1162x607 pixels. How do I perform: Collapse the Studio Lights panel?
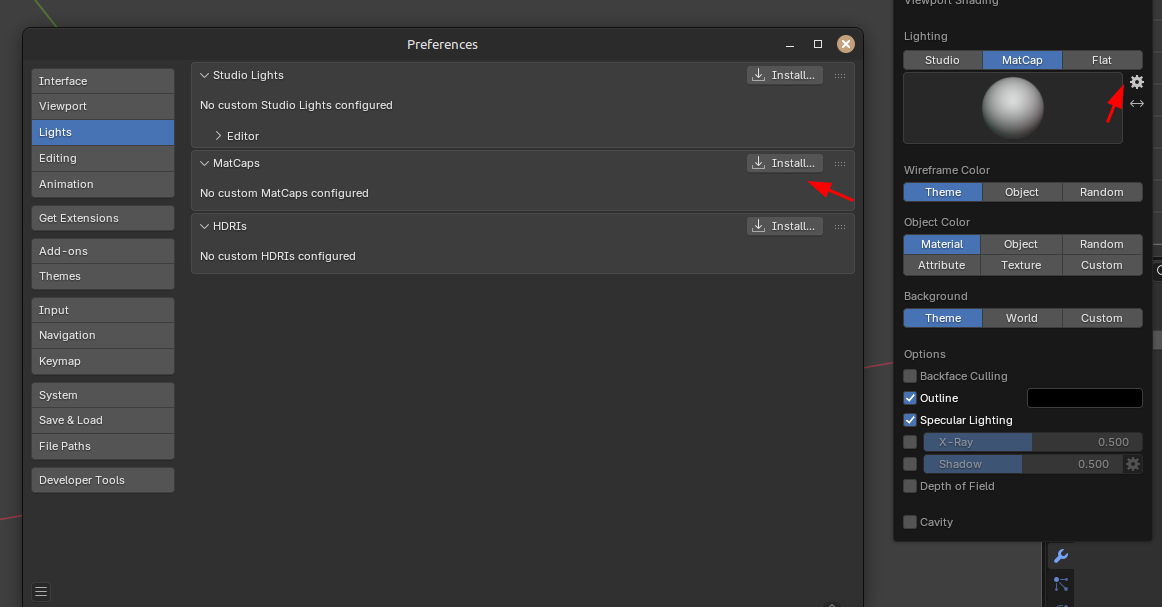click(x=205, y=75)
